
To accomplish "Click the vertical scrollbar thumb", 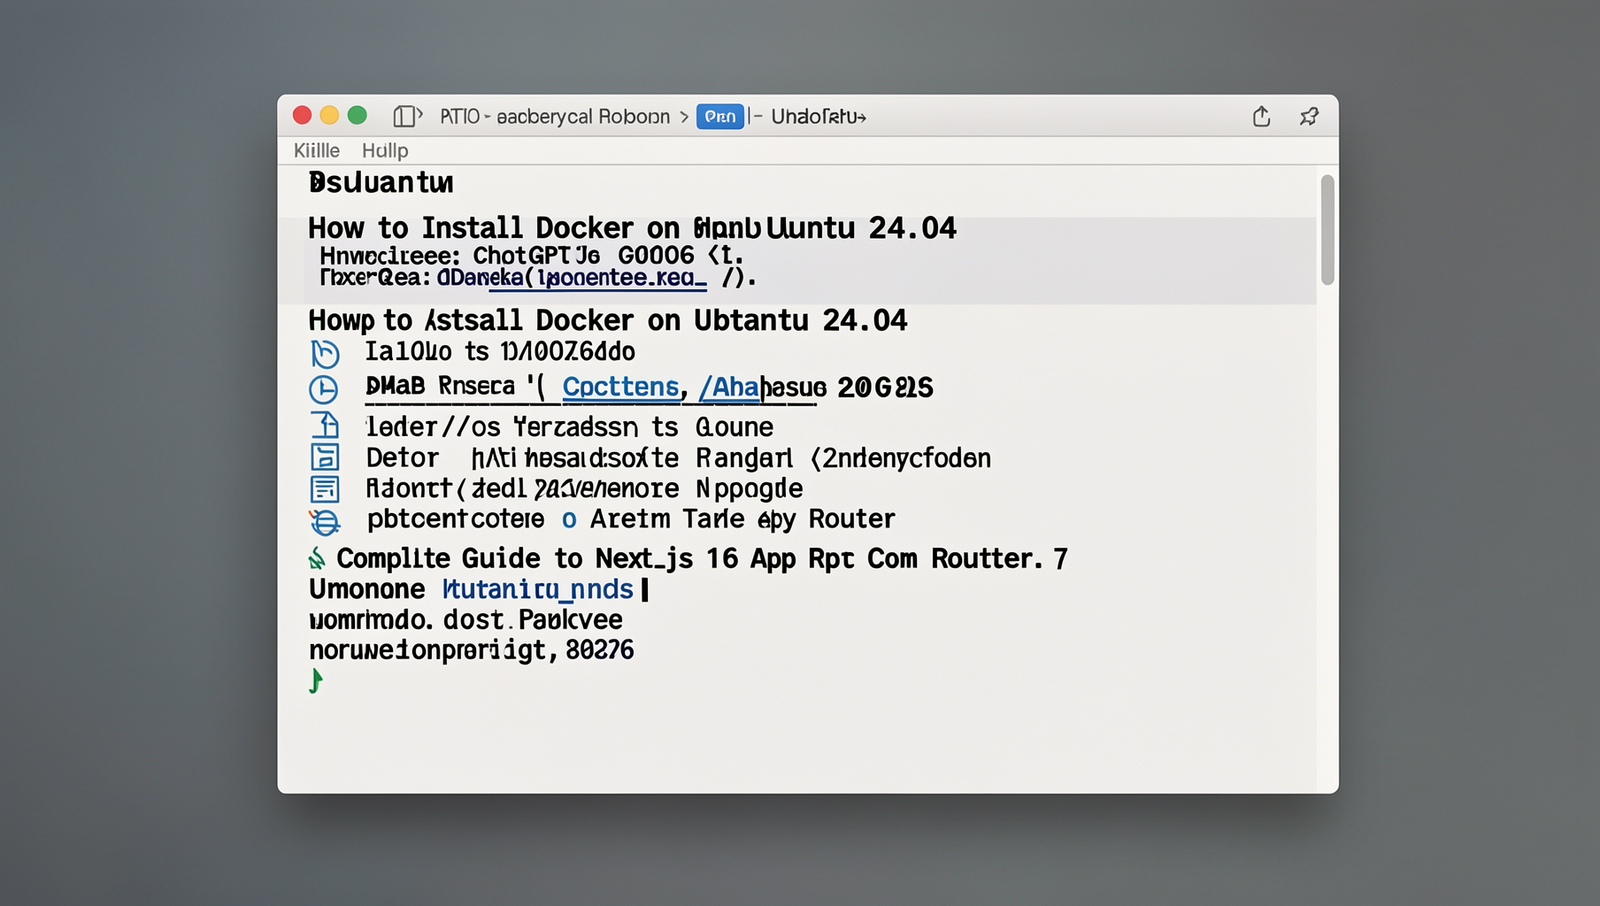I will tap(1327, 230).
